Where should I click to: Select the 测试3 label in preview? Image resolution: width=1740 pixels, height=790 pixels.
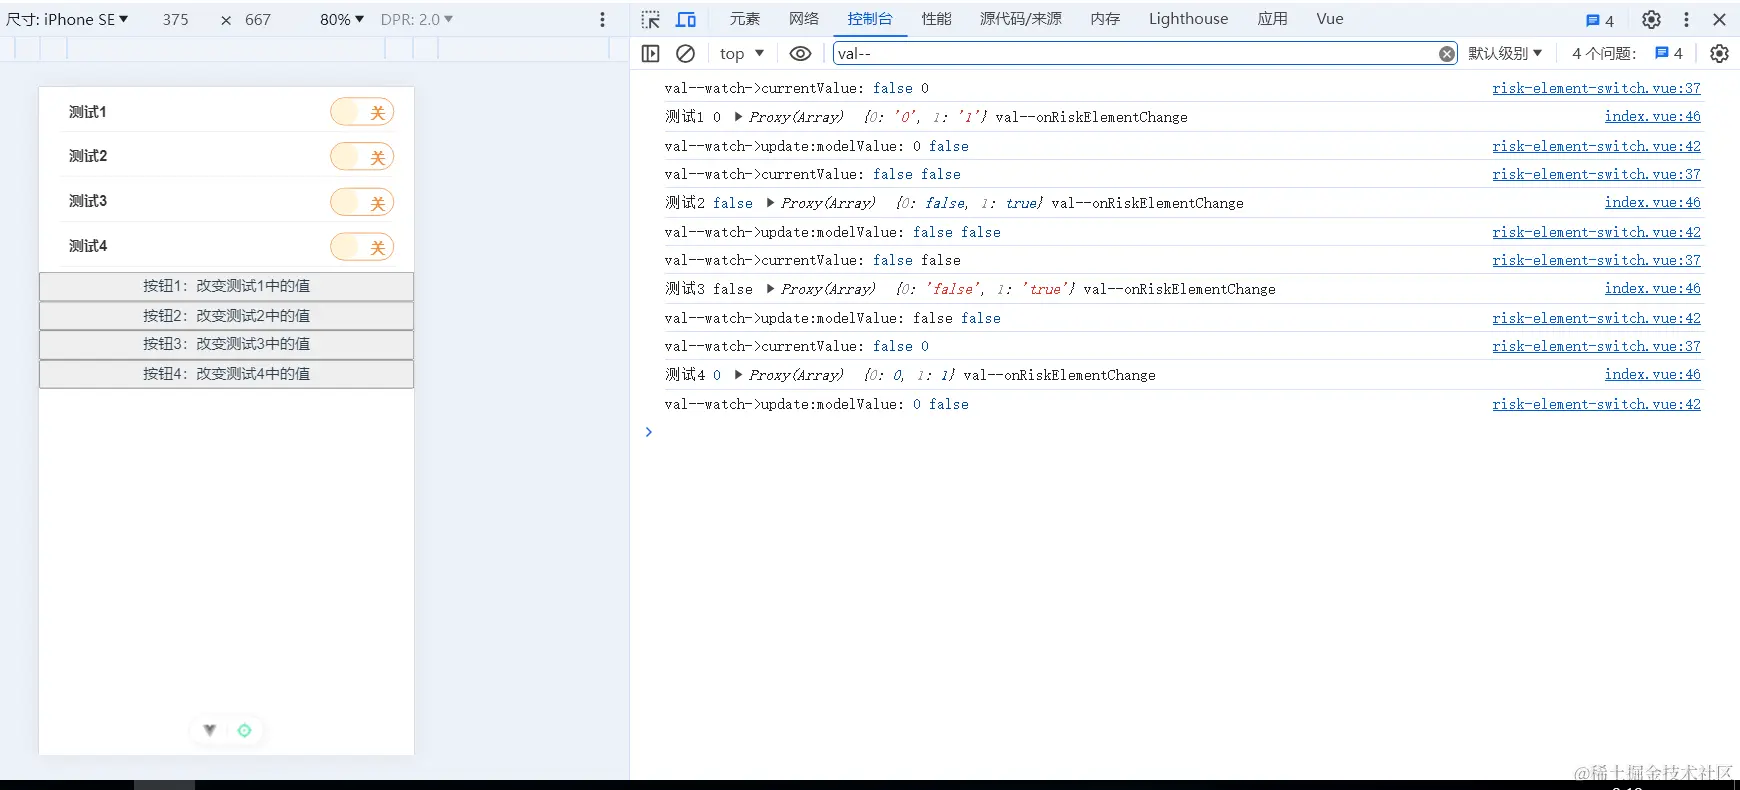click(x=88, y=201)
